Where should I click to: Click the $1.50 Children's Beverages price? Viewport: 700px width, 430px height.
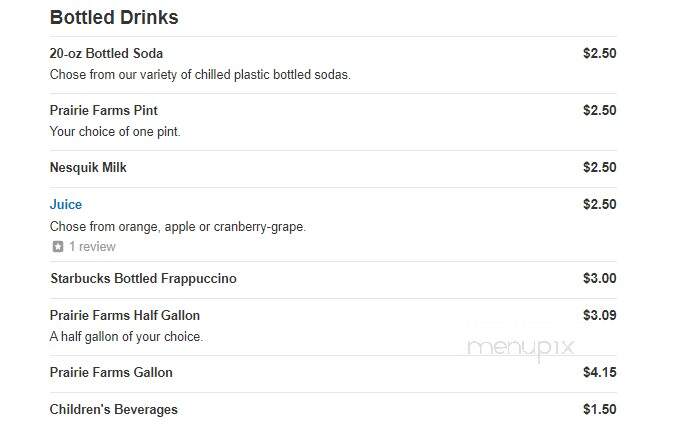pyautogui.click(x=600, y=409)
